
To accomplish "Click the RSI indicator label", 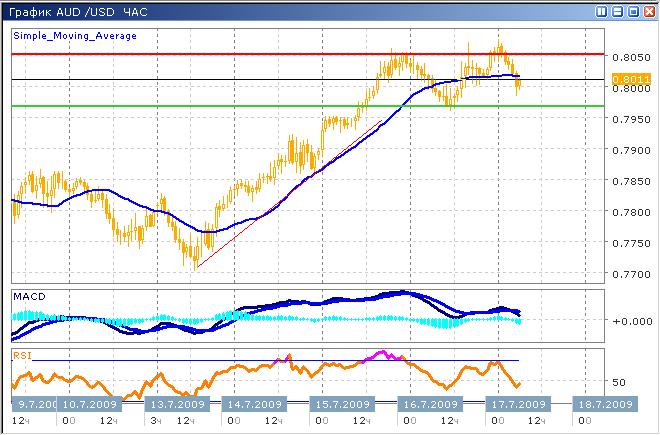I will click(22, 354).
